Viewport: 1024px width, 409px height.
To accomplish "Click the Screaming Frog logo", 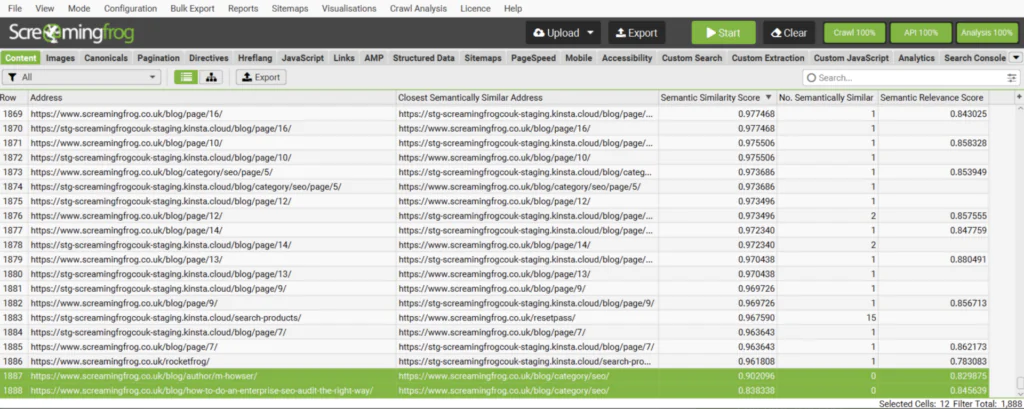I will (71, 33).
